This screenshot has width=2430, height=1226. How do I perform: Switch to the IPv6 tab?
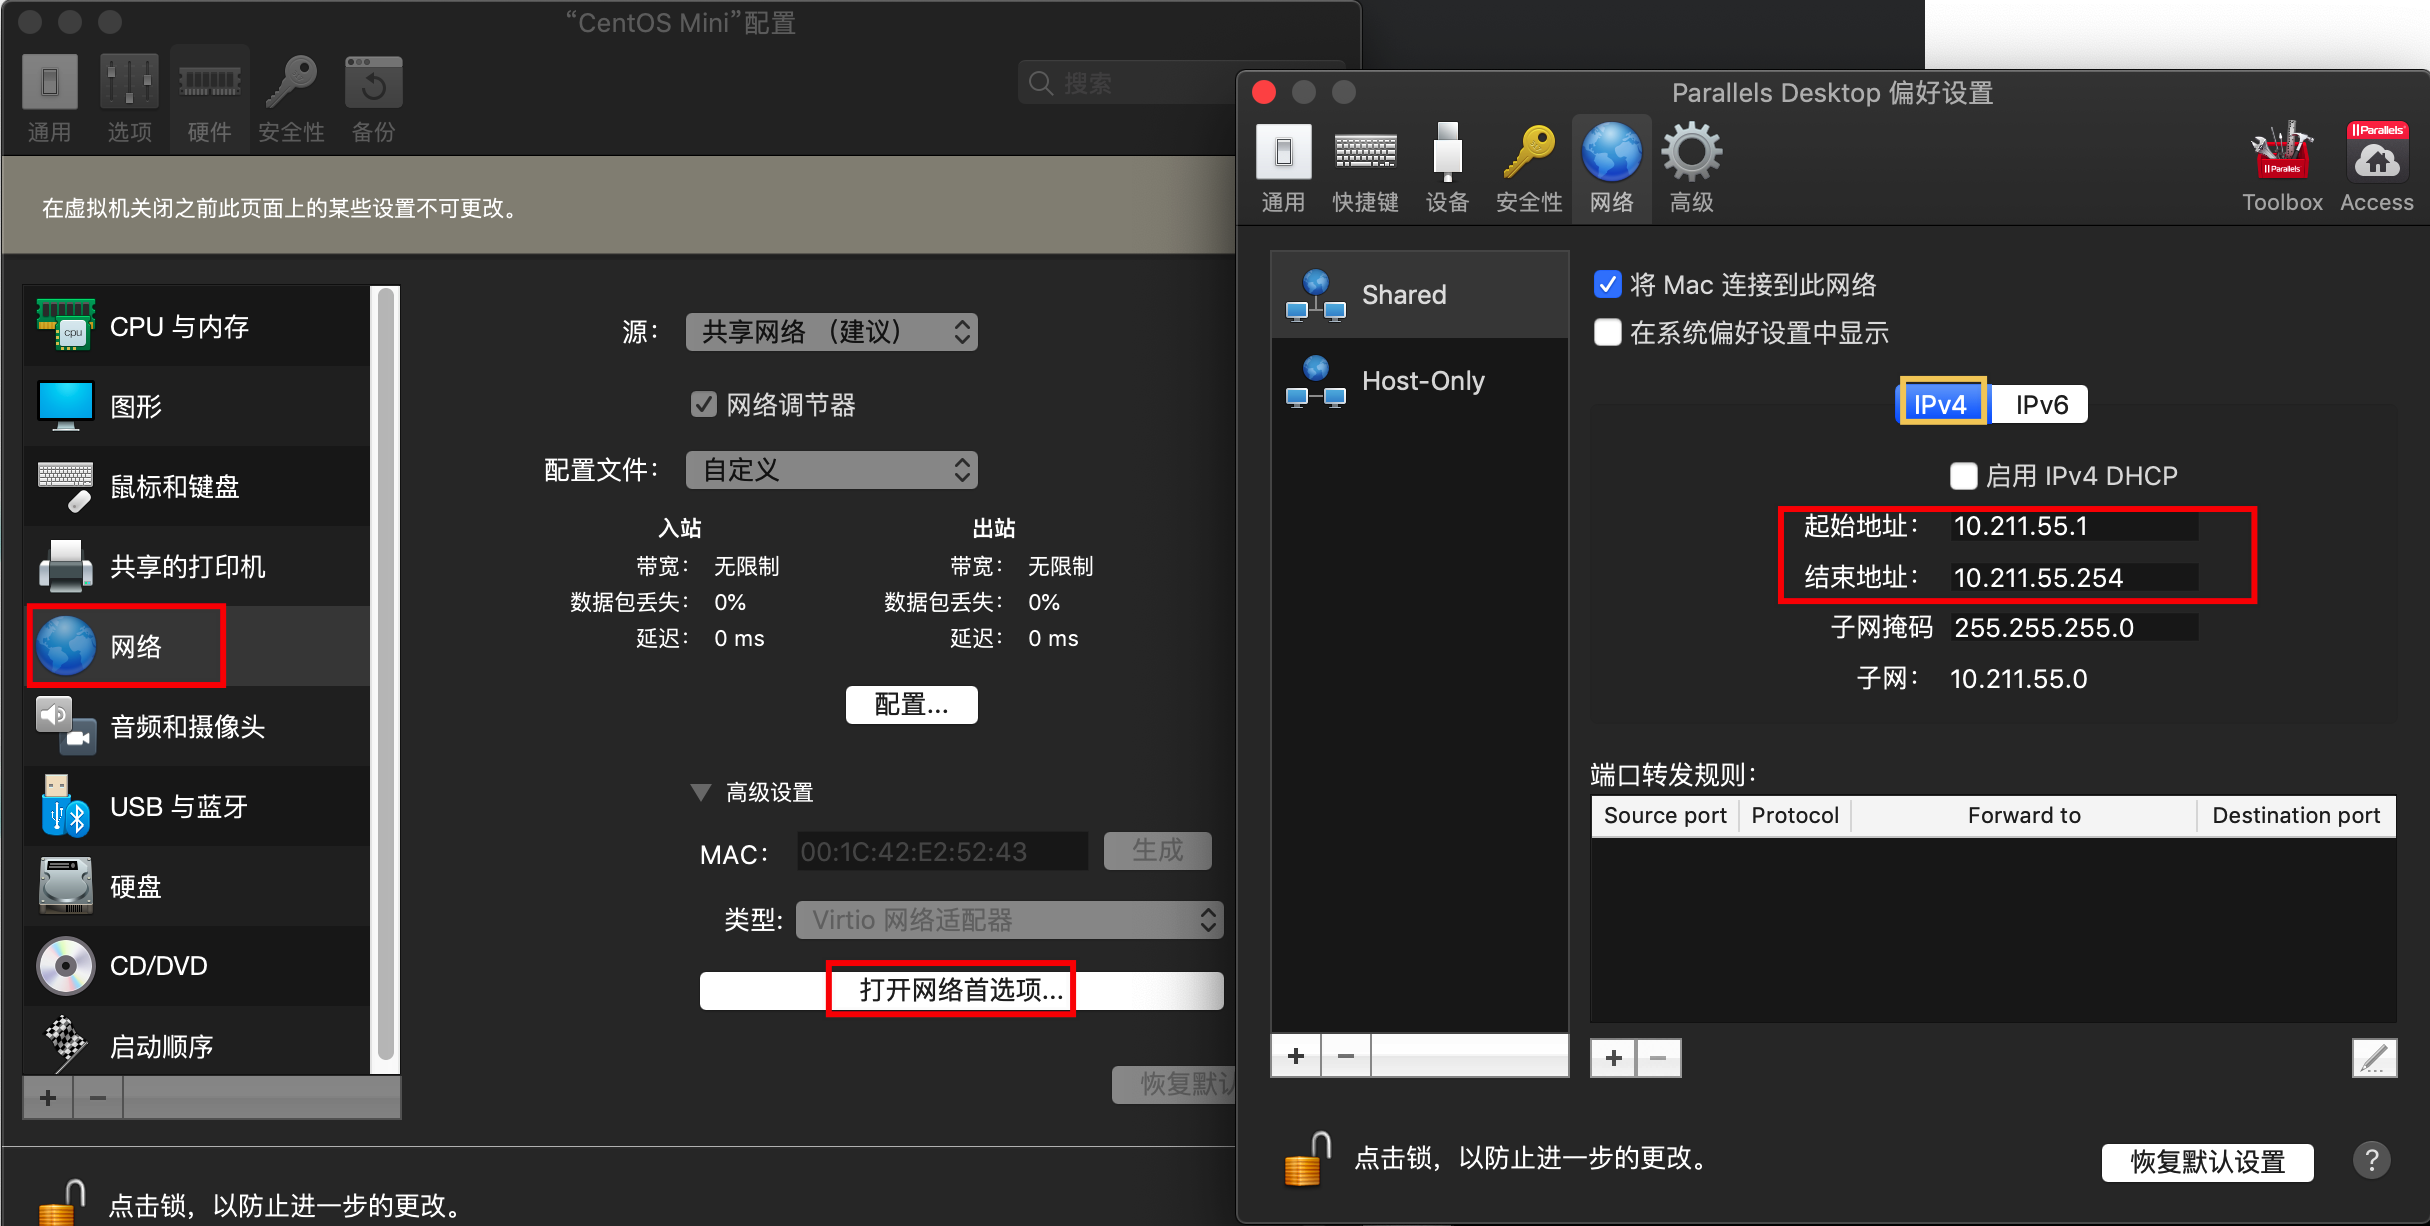pyautogui.click(x=2040, y=404)
